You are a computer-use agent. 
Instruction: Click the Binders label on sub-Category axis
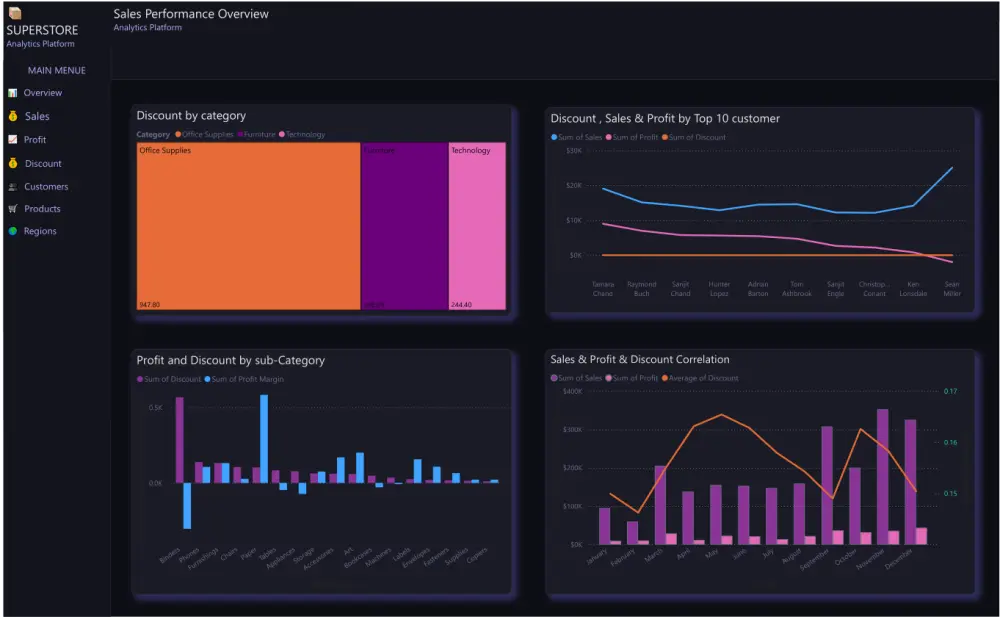(x=170, y=555)
